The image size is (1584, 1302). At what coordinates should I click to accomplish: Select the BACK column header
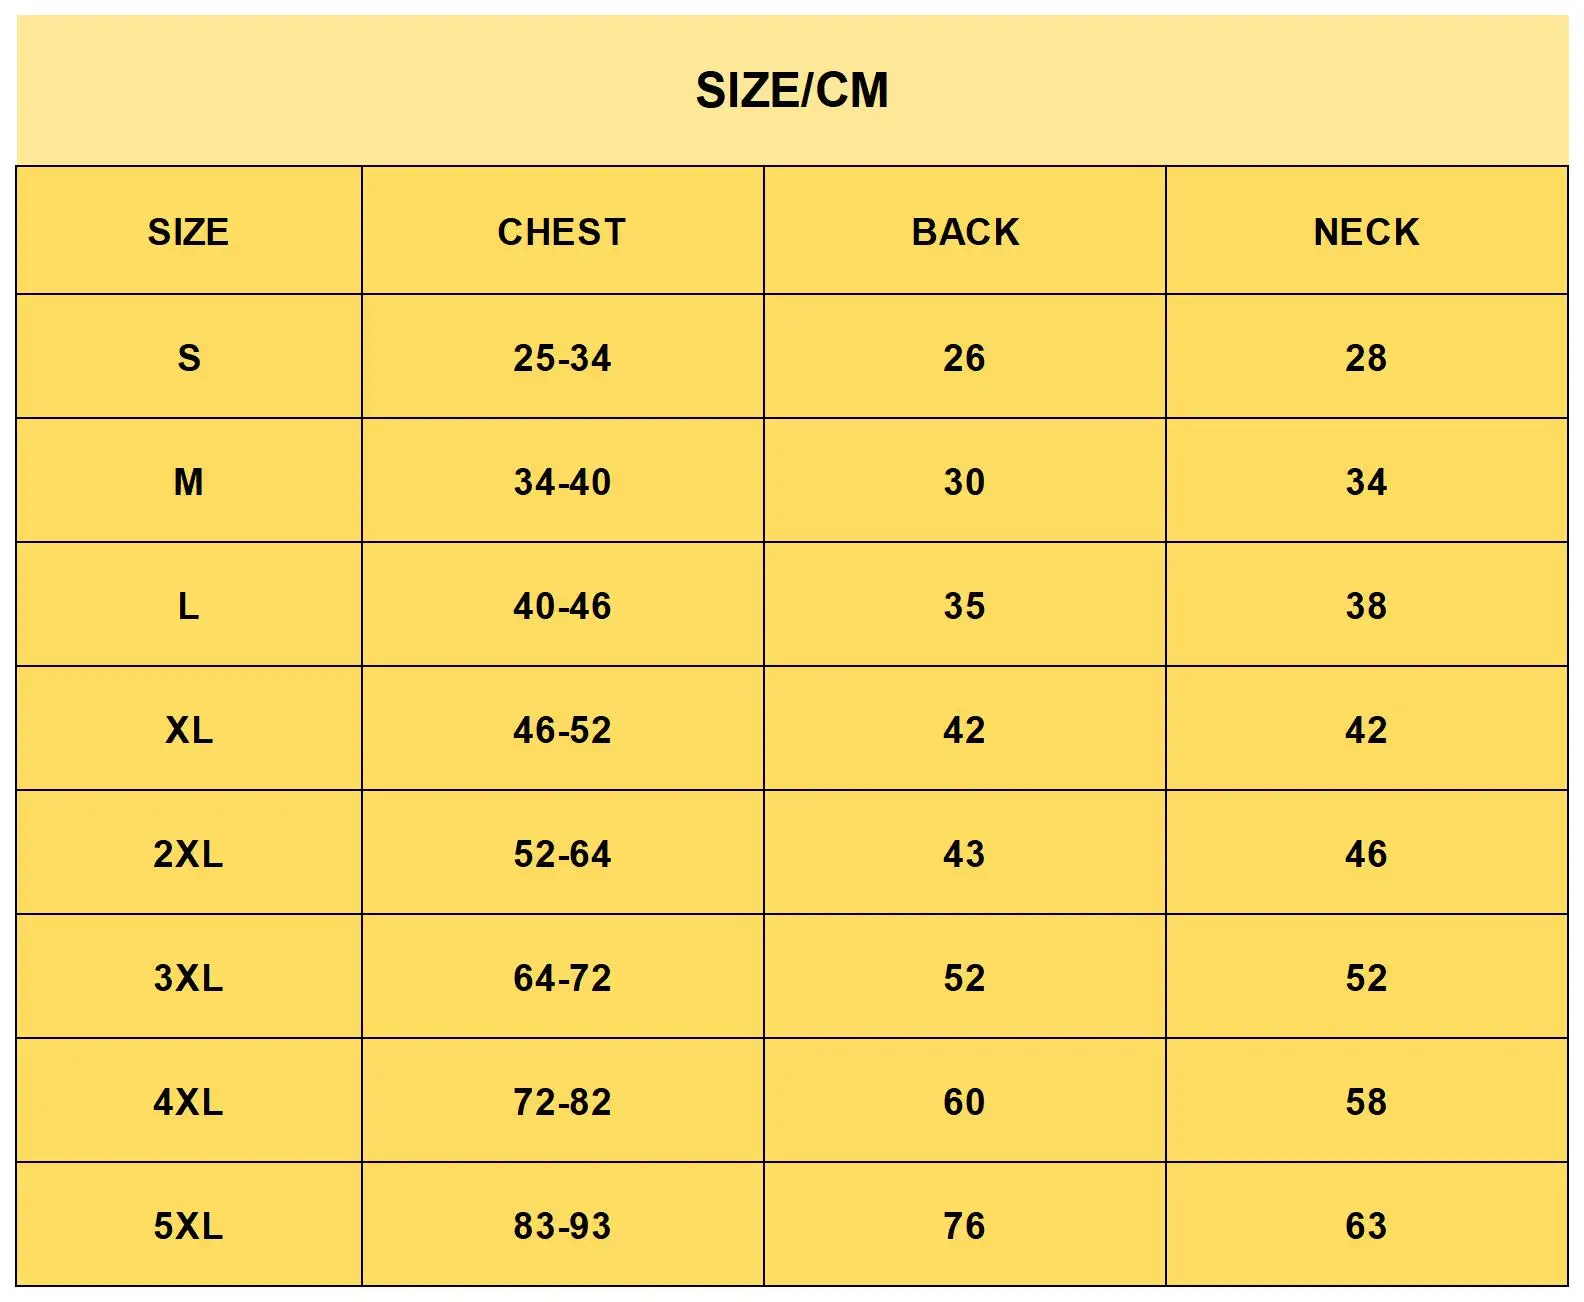(965, 232)
